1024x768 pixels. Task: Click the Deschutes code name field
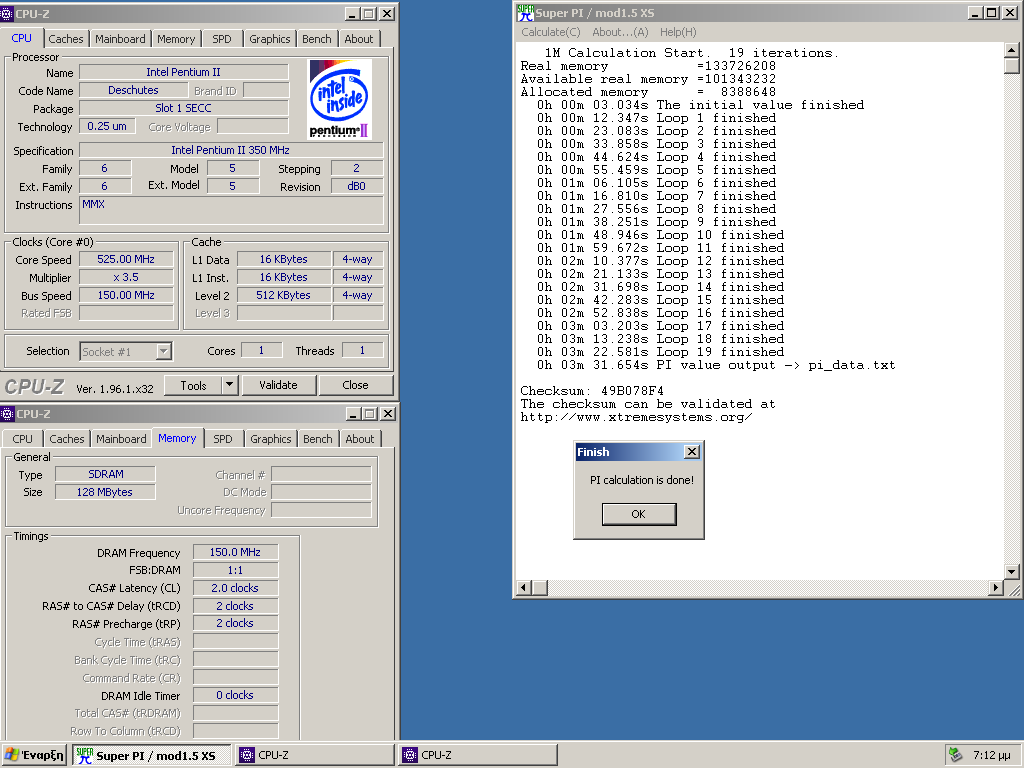point(133,90)
